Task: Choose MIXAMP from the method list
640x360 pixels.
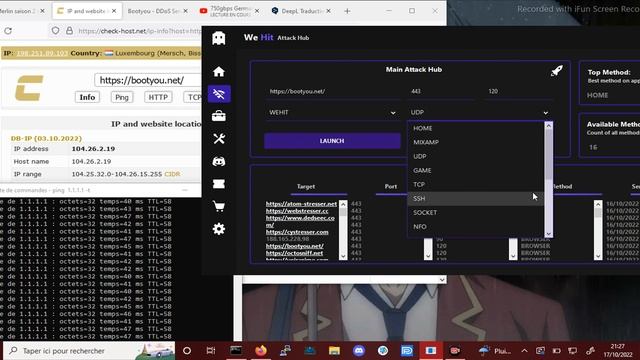Action: click(476, 142)
